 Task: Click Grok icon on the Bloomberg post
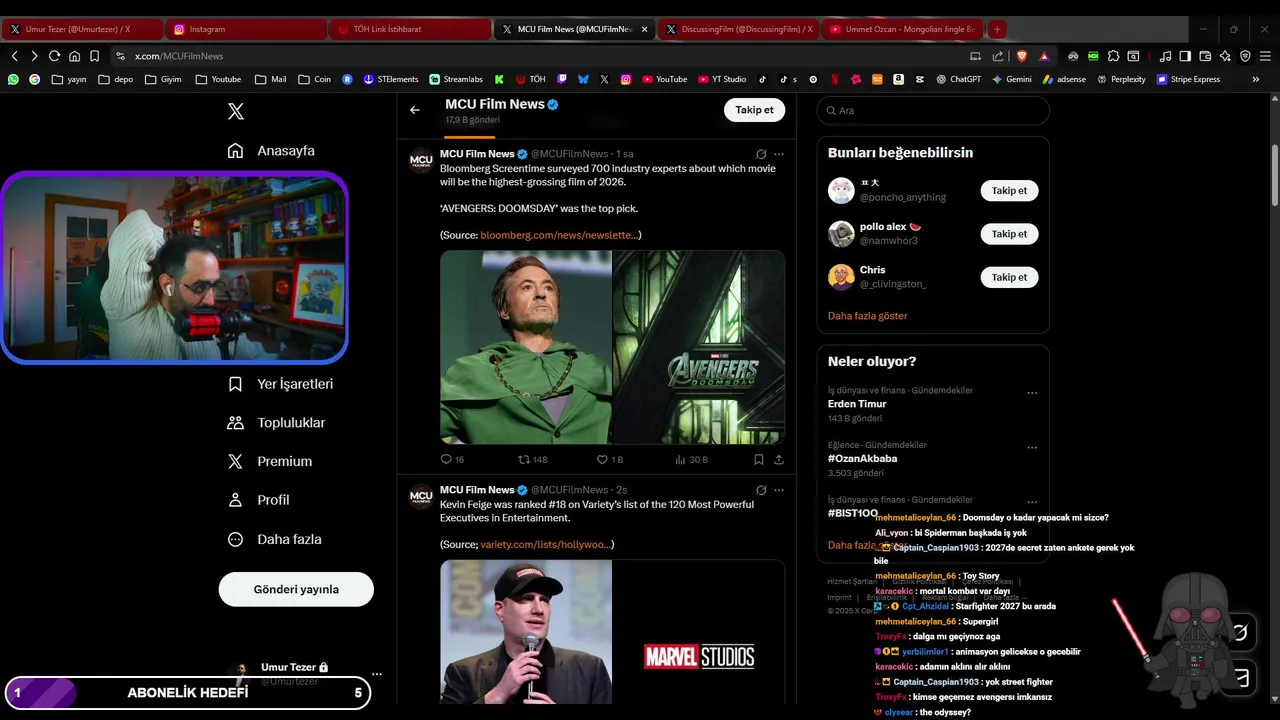(x=761, y=154)
